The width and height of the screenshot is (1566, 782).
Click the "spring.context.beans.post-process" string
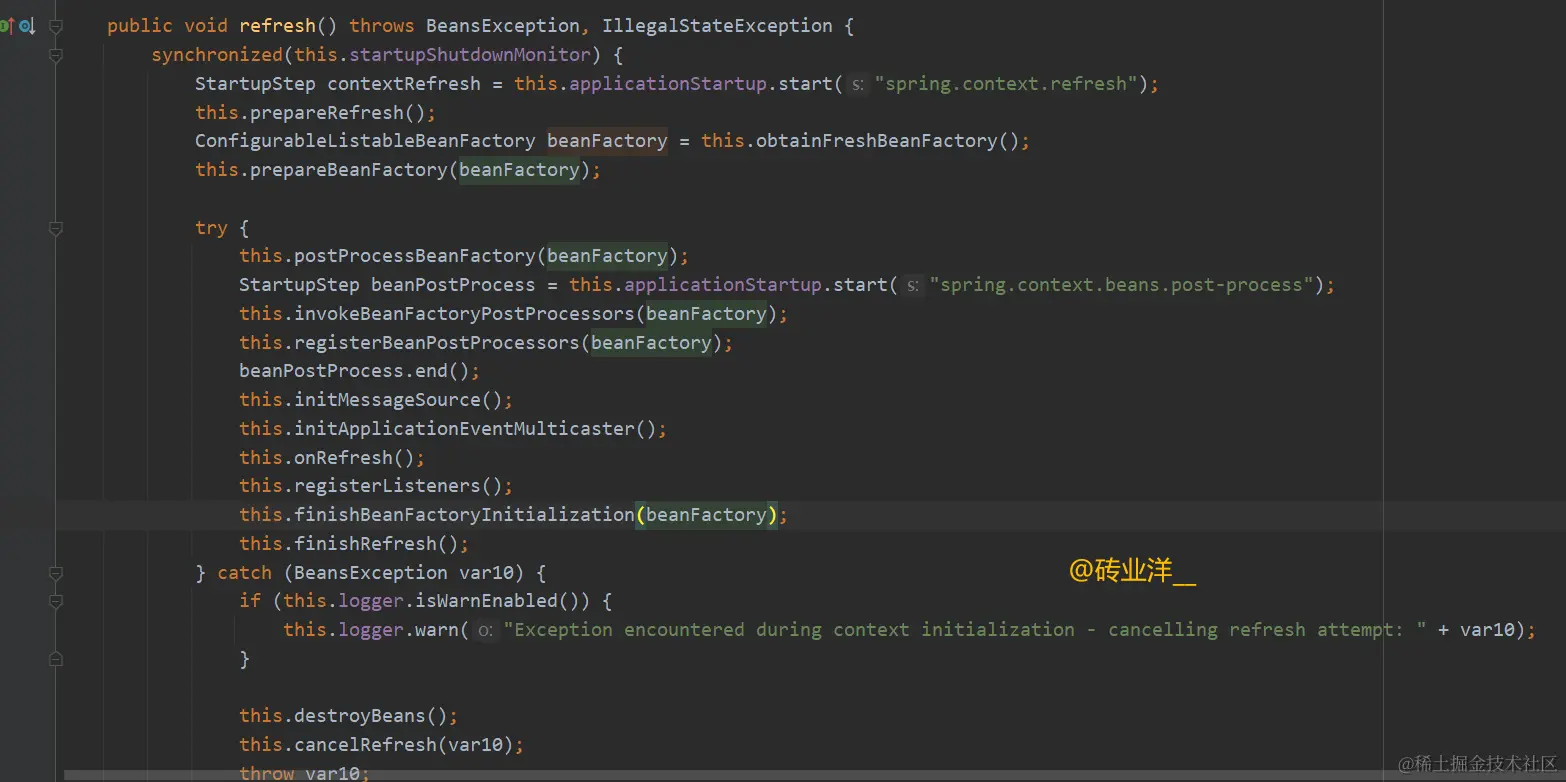[x=1121, y=285]
